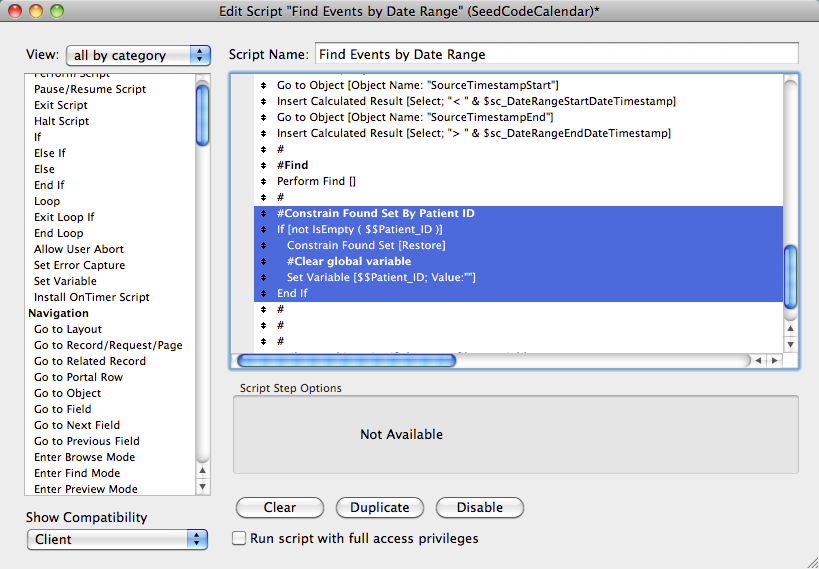Click into the Script Name field
Image resolution: width=819 pixels, height=569 pixels.
click(x=556, y=54)
